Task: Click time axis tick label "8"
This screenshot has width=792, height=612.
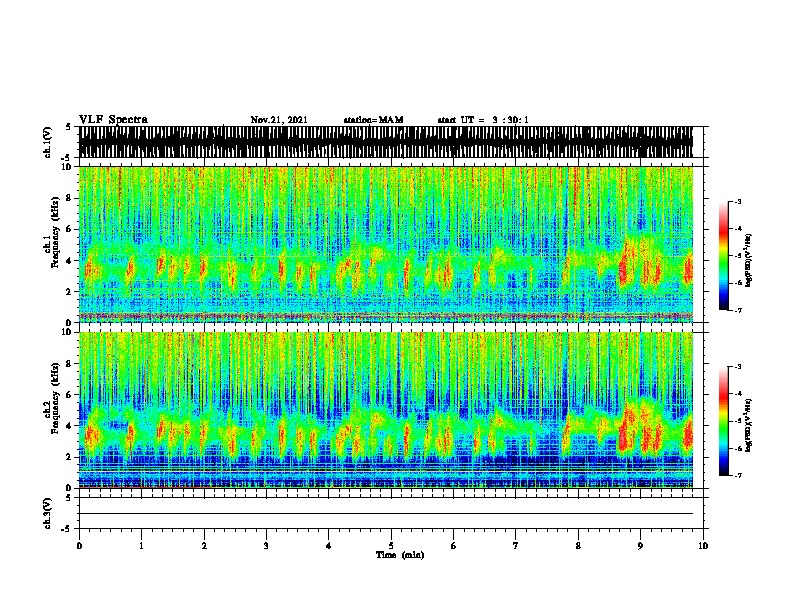Action: pos(578,545)
